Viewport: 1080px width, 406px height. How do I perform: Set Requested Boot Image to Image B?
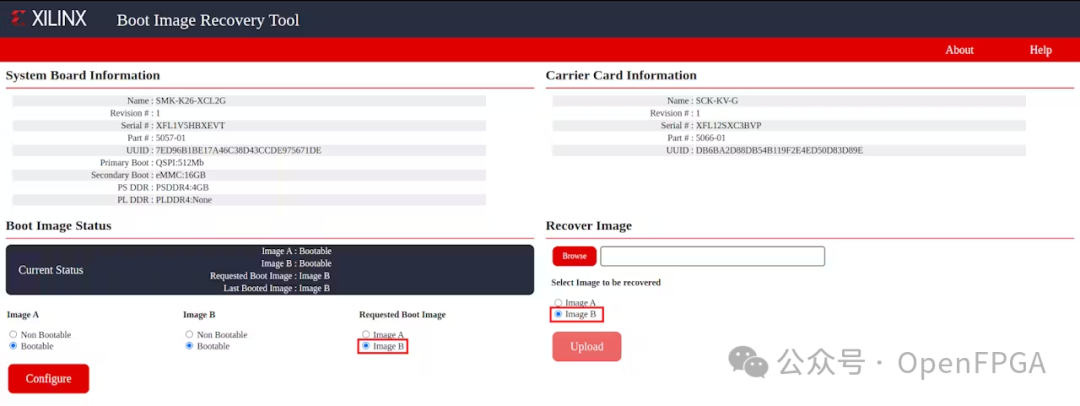click(366, 346)
